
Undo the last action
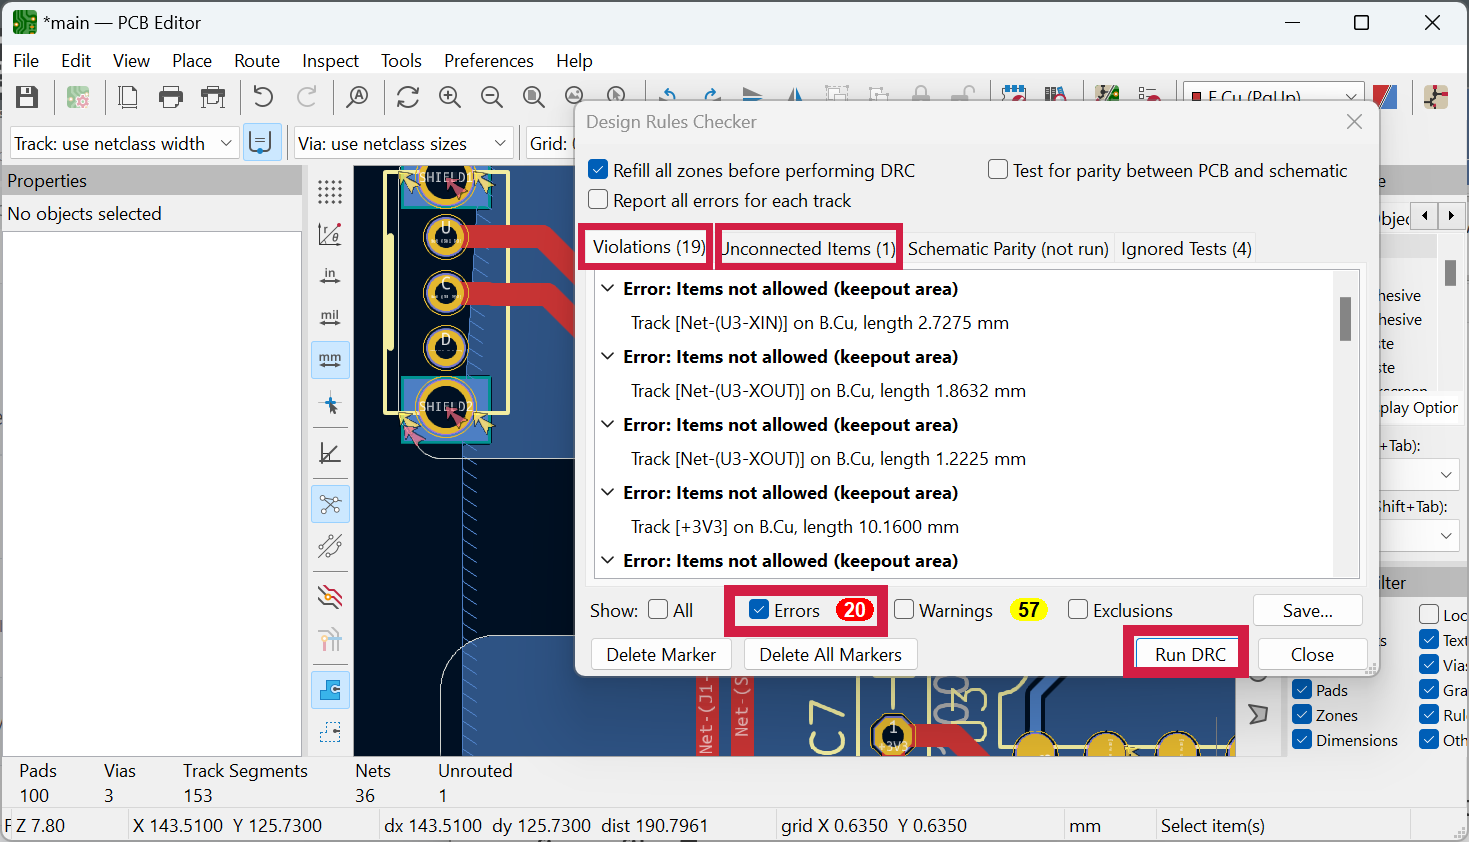(263, 97)
